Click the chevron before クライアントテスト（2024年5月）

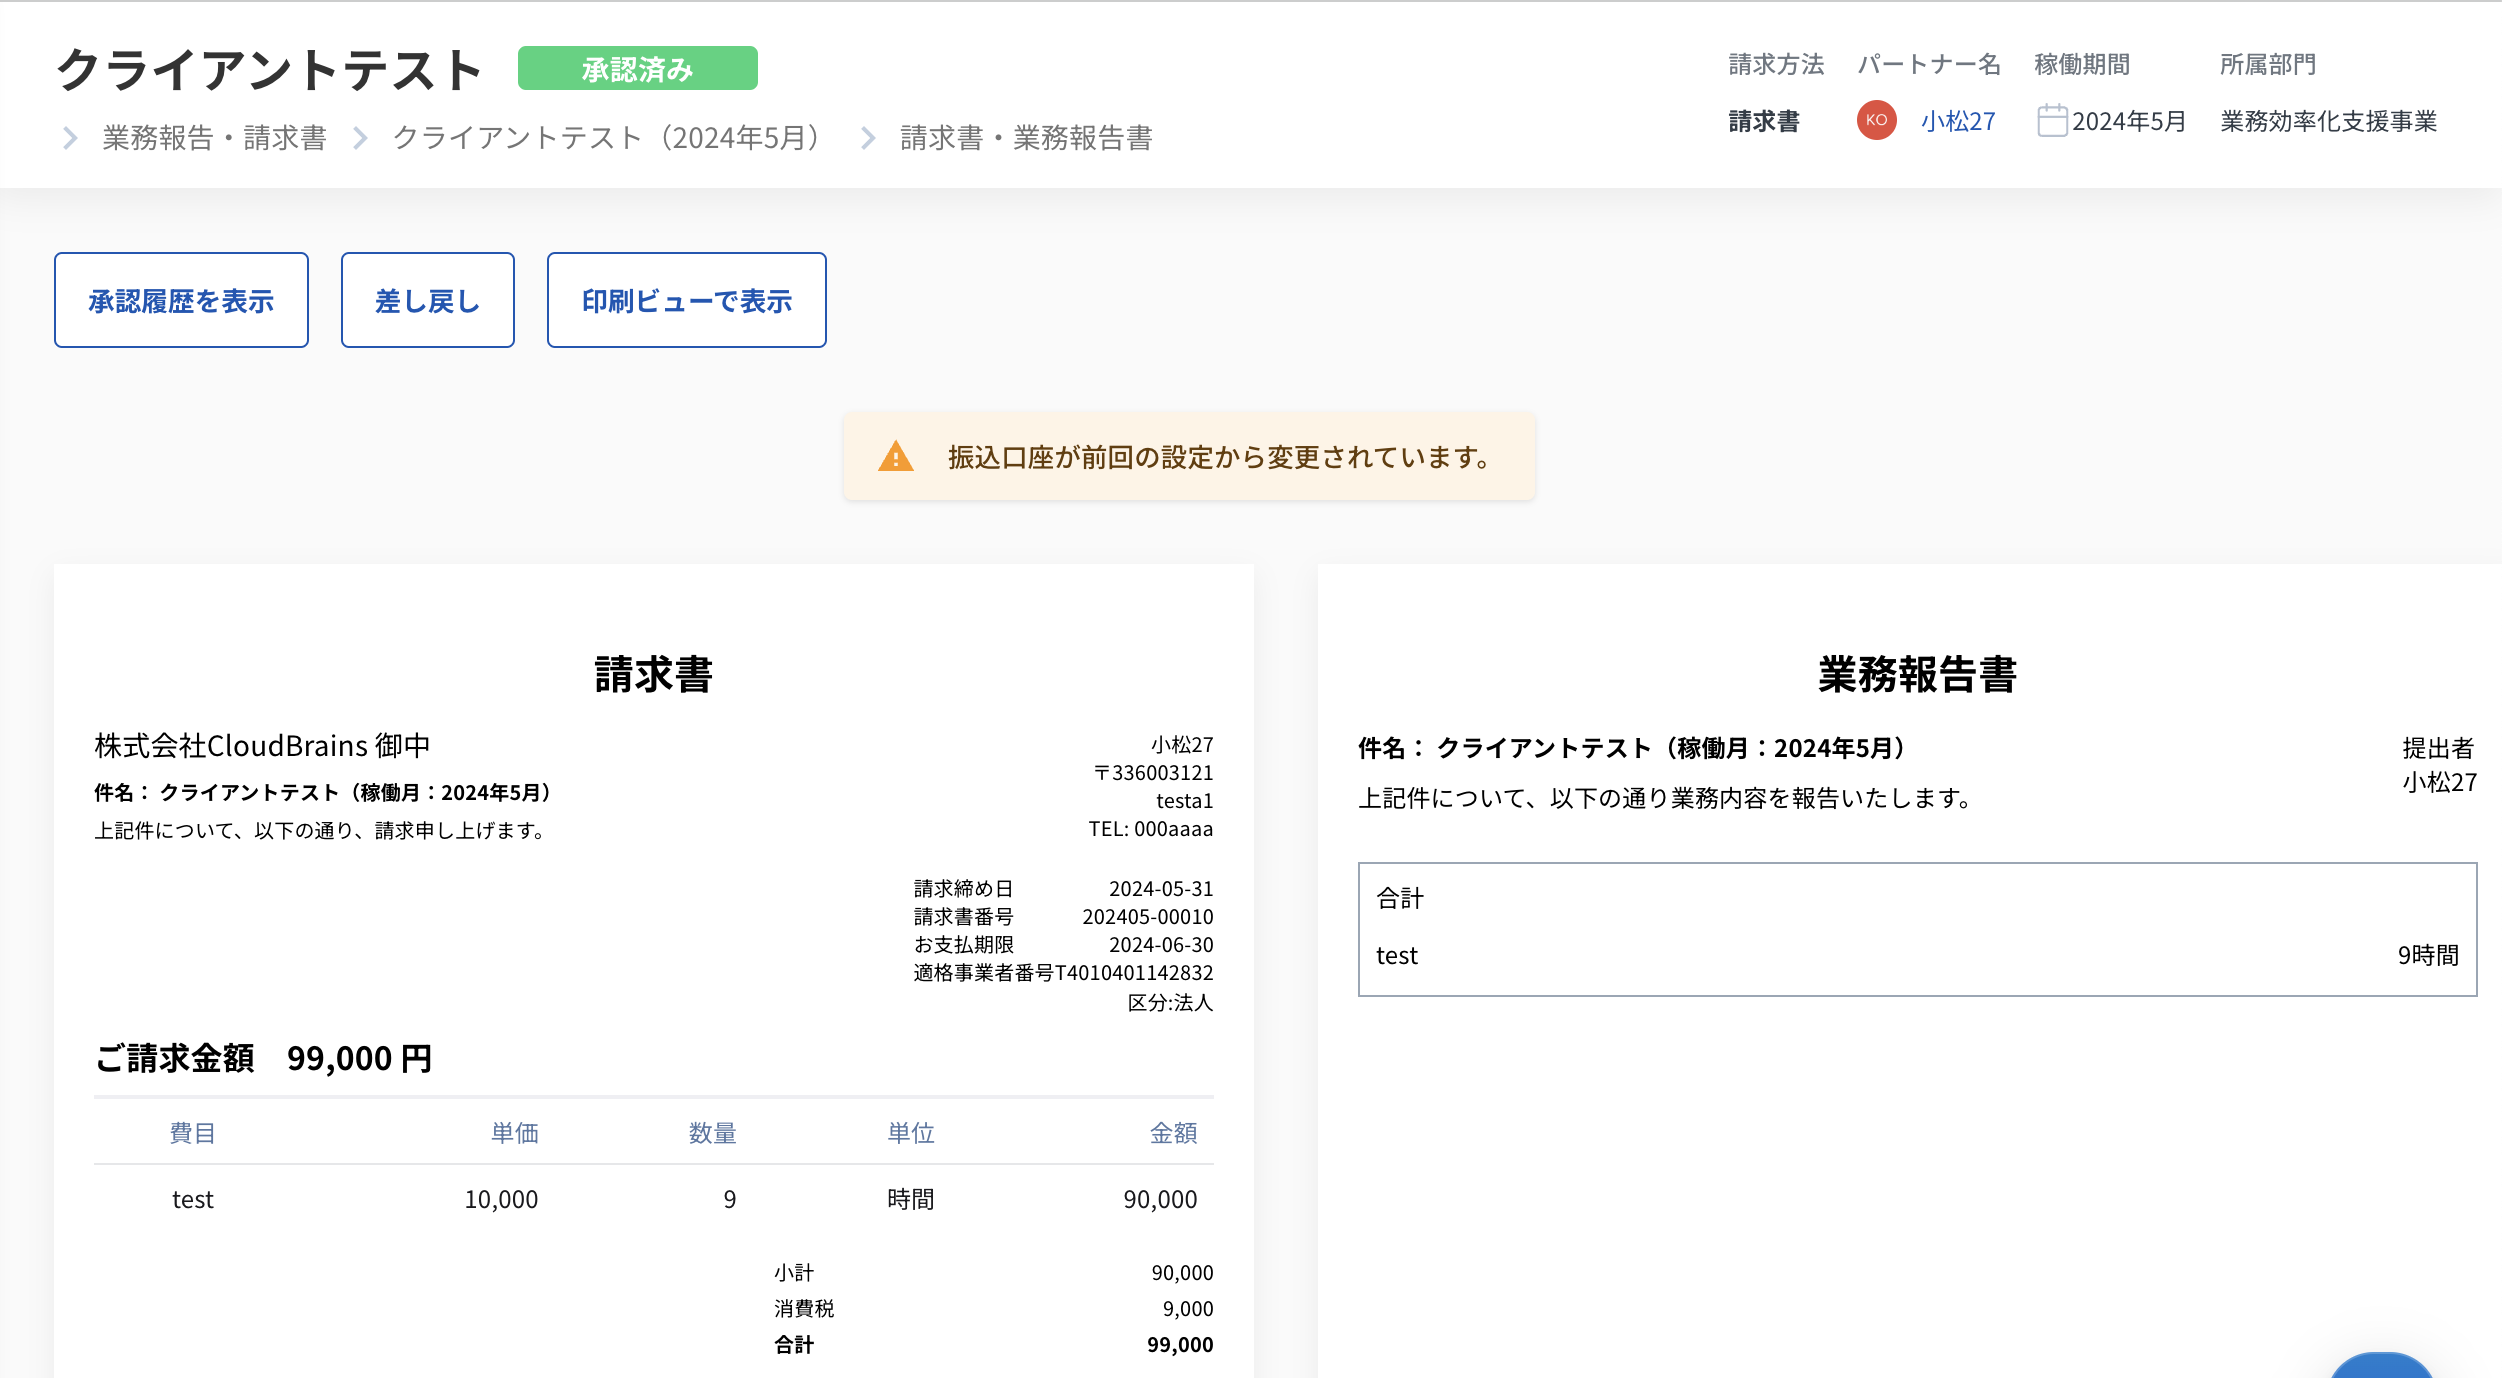361,138
